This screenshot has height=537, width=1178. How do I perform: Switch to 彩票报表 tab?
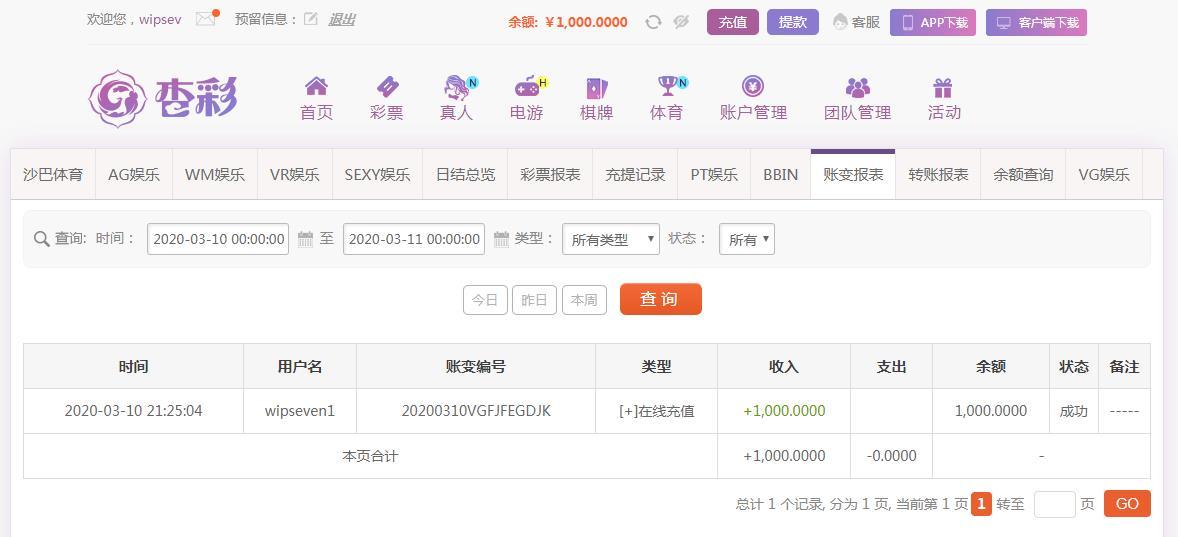point(550,175)
